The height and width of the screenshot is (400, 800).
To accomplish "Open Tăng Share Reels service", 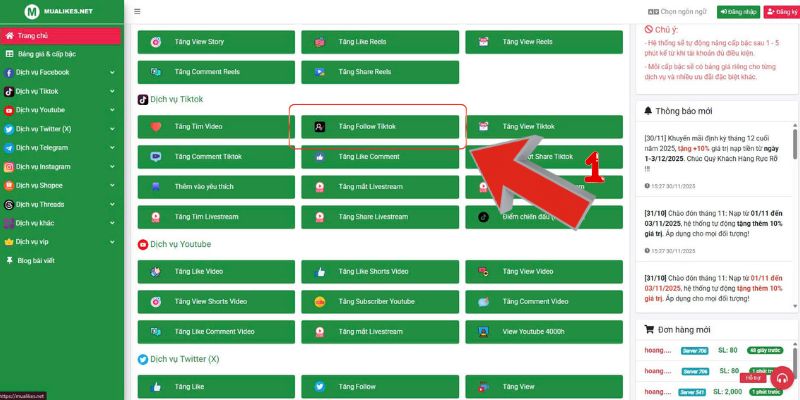I will 380,72.
